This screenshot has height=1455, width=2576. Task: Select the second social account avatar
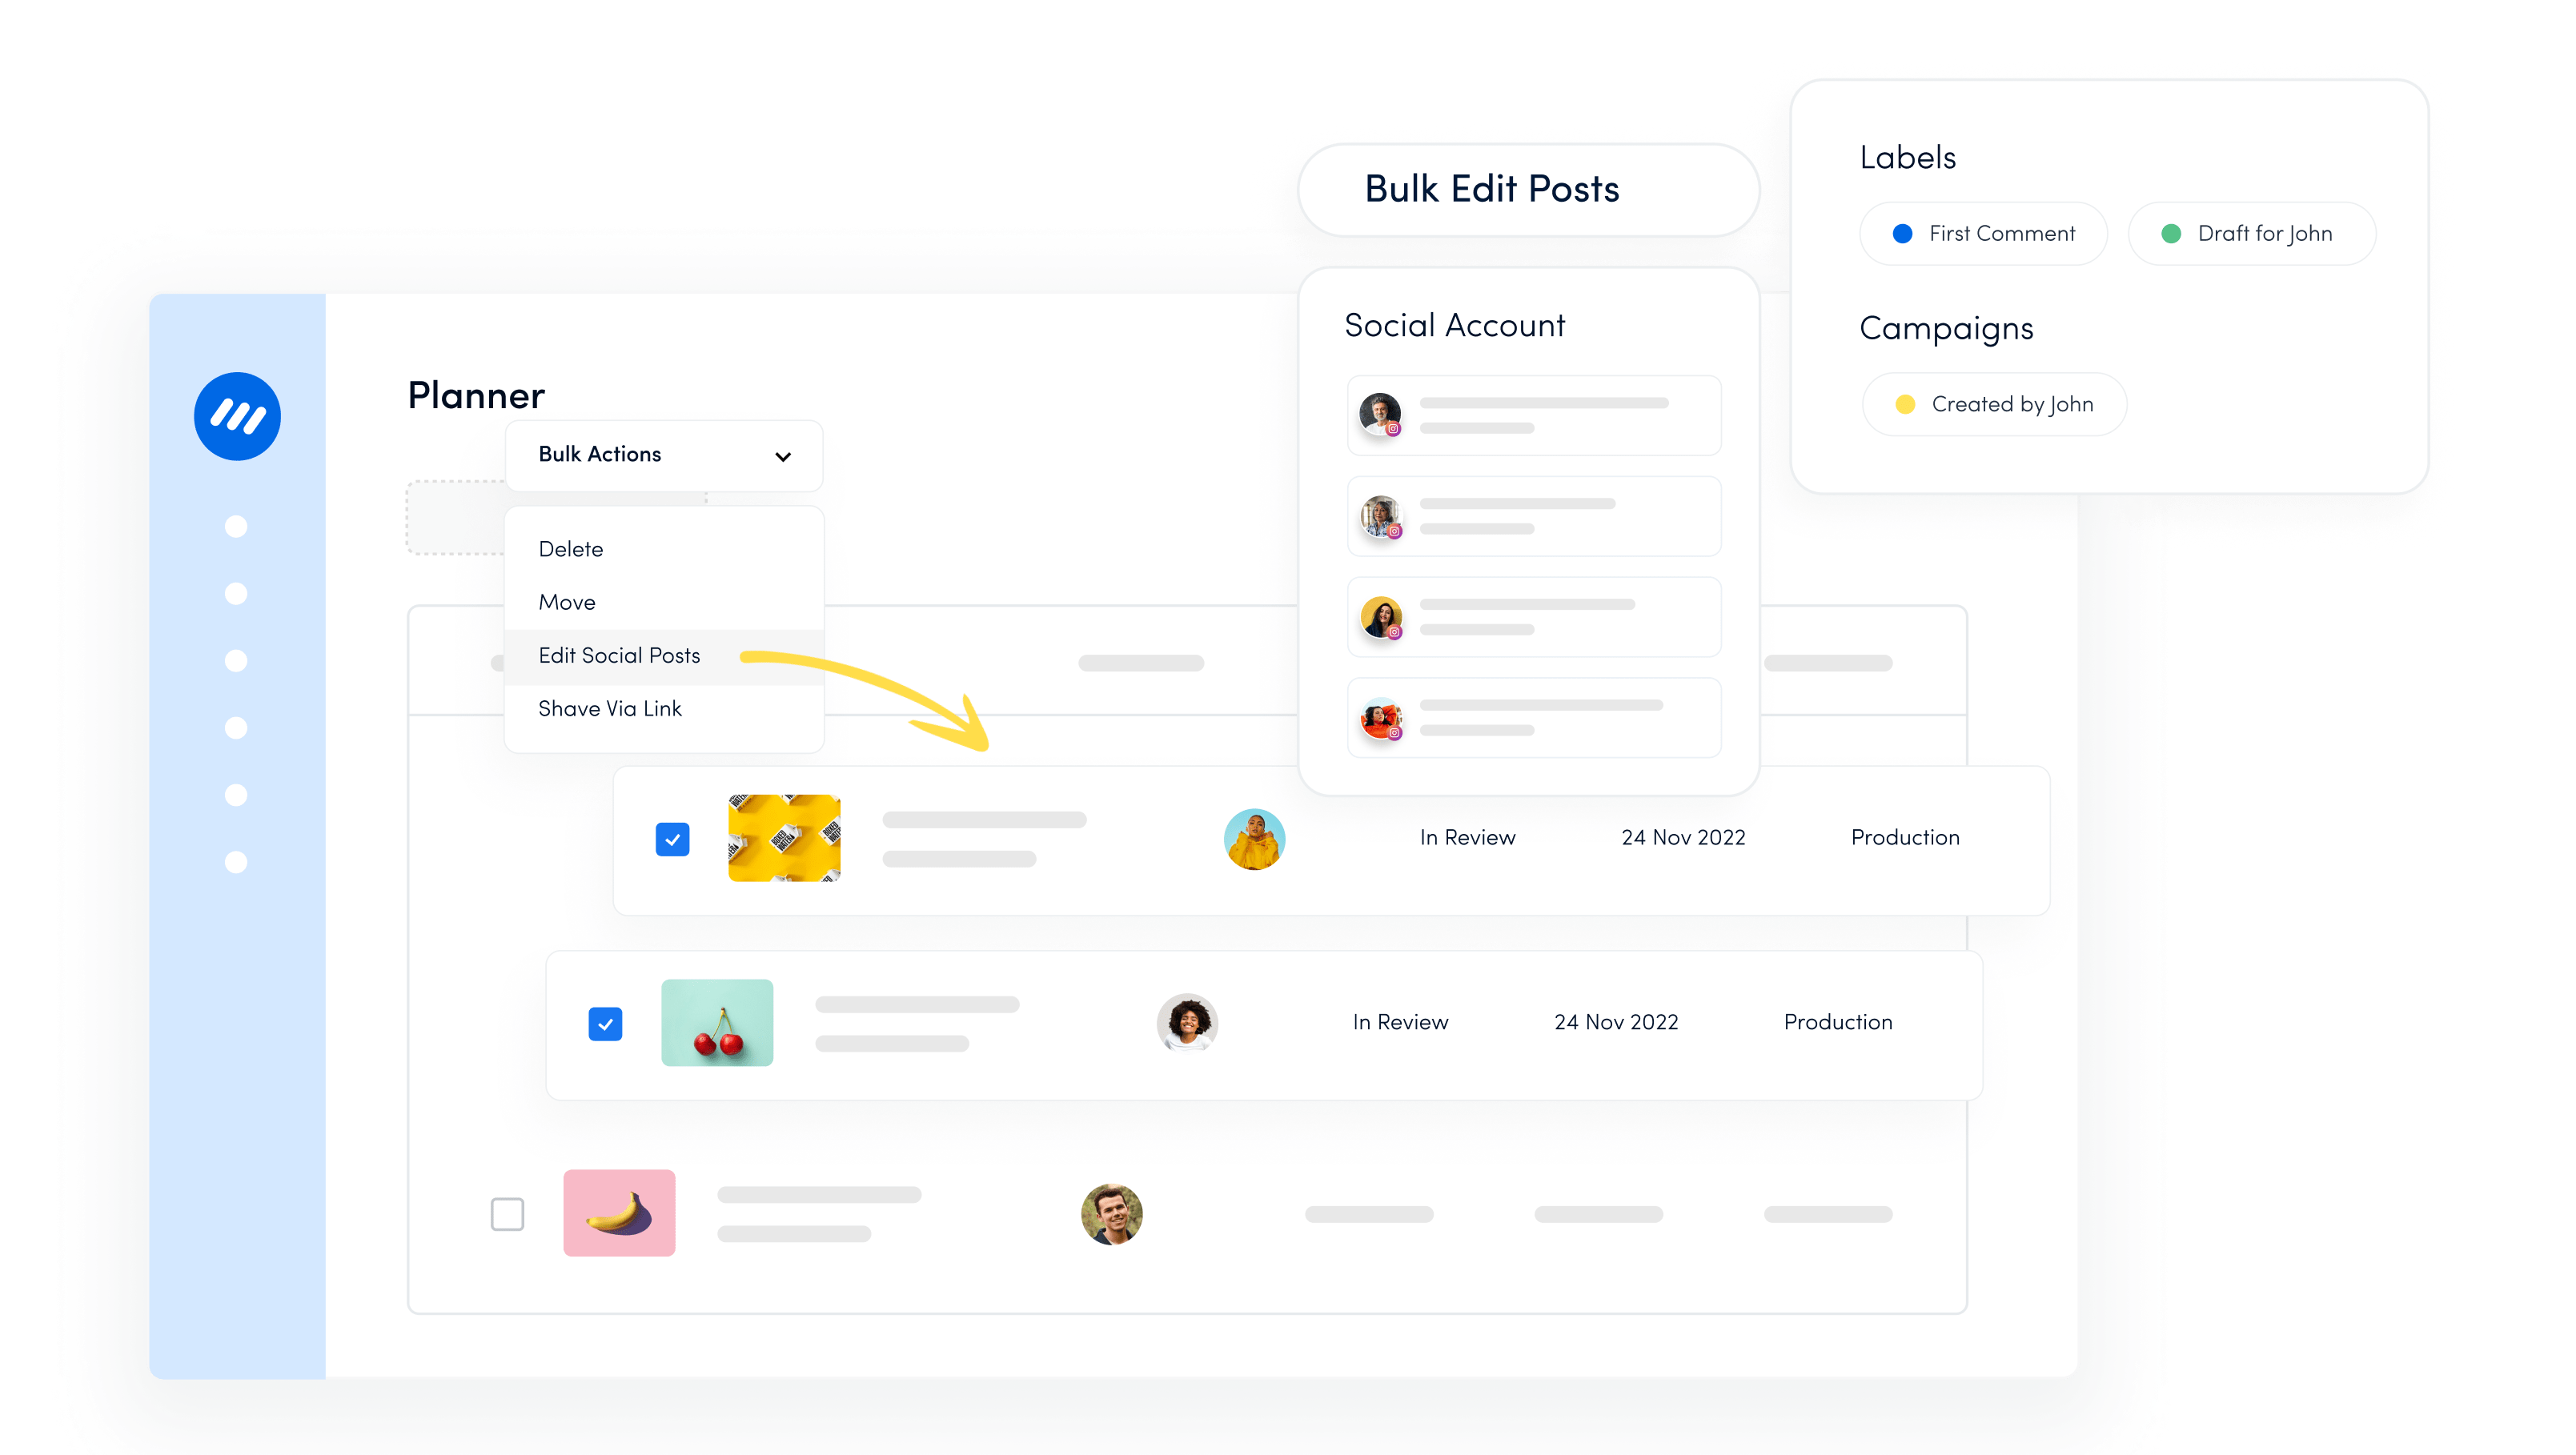point(1380,513)
